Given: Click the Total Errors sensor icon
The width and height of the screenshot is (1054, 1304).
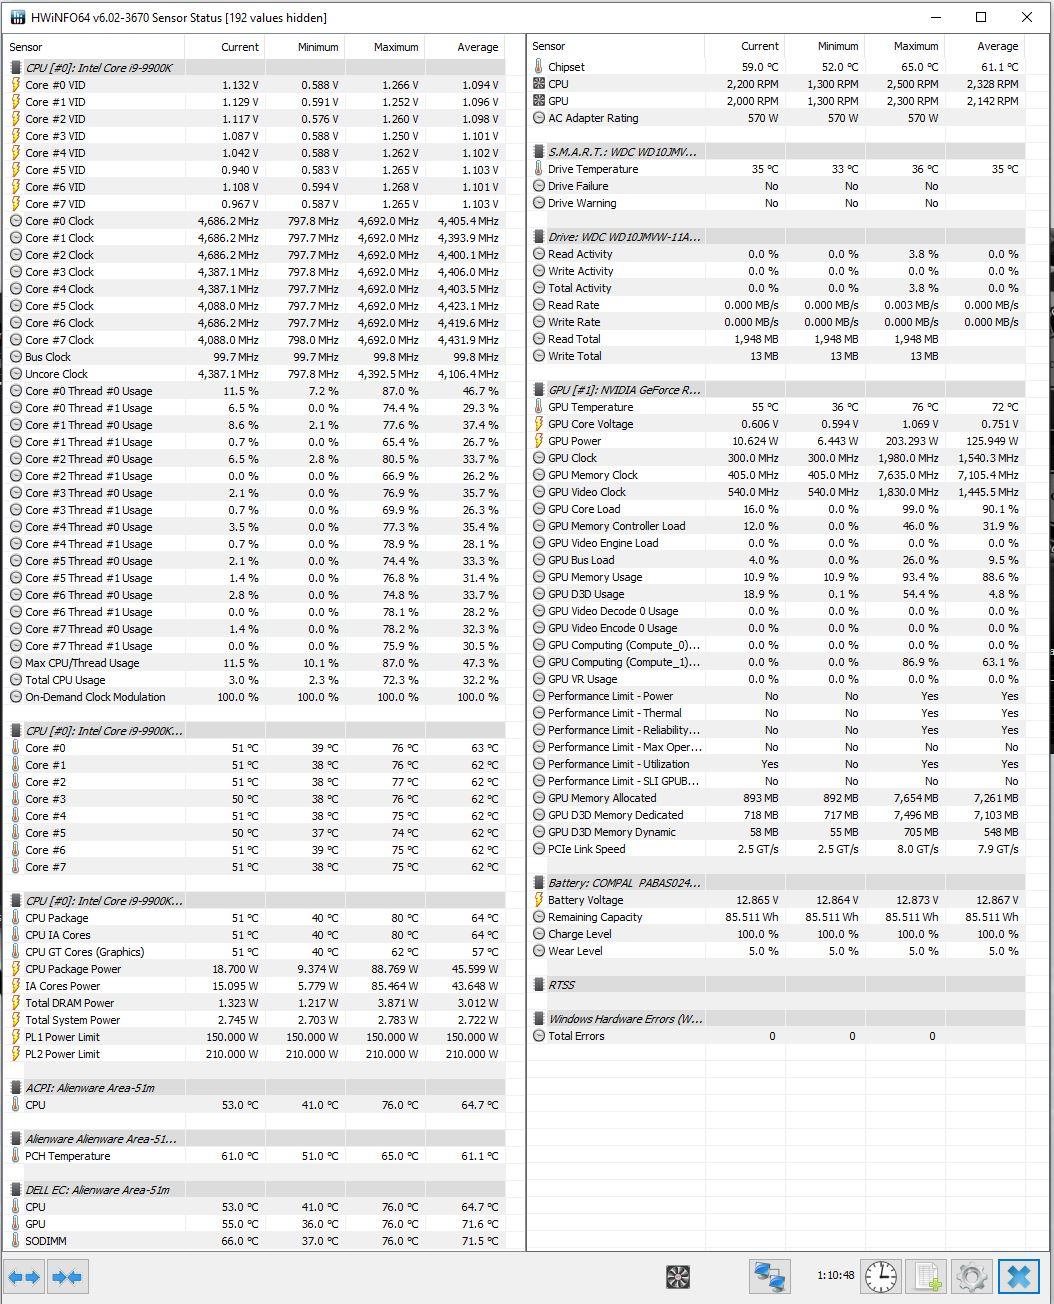Looking at the screenshot, I should tap(538, 1036).
